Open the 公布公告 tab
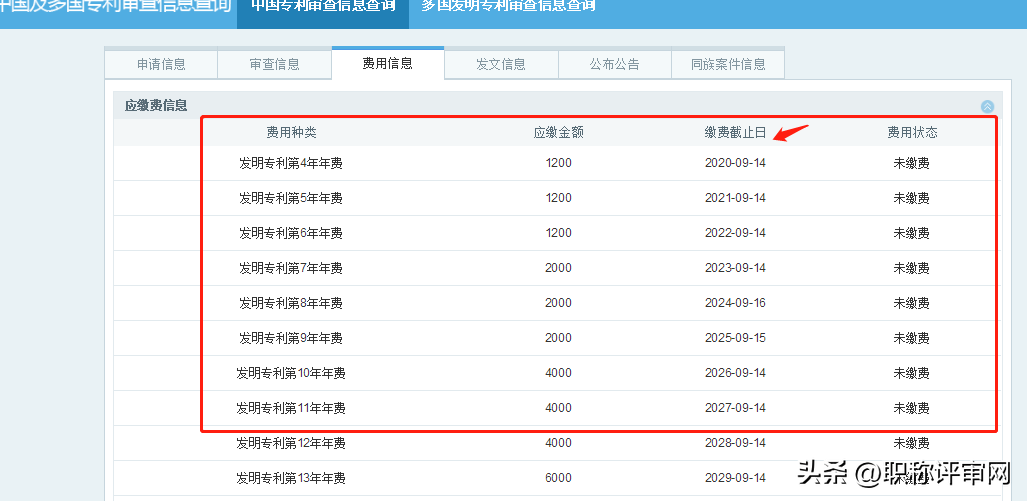The image size is (1027, 501). tap(614, 64)
